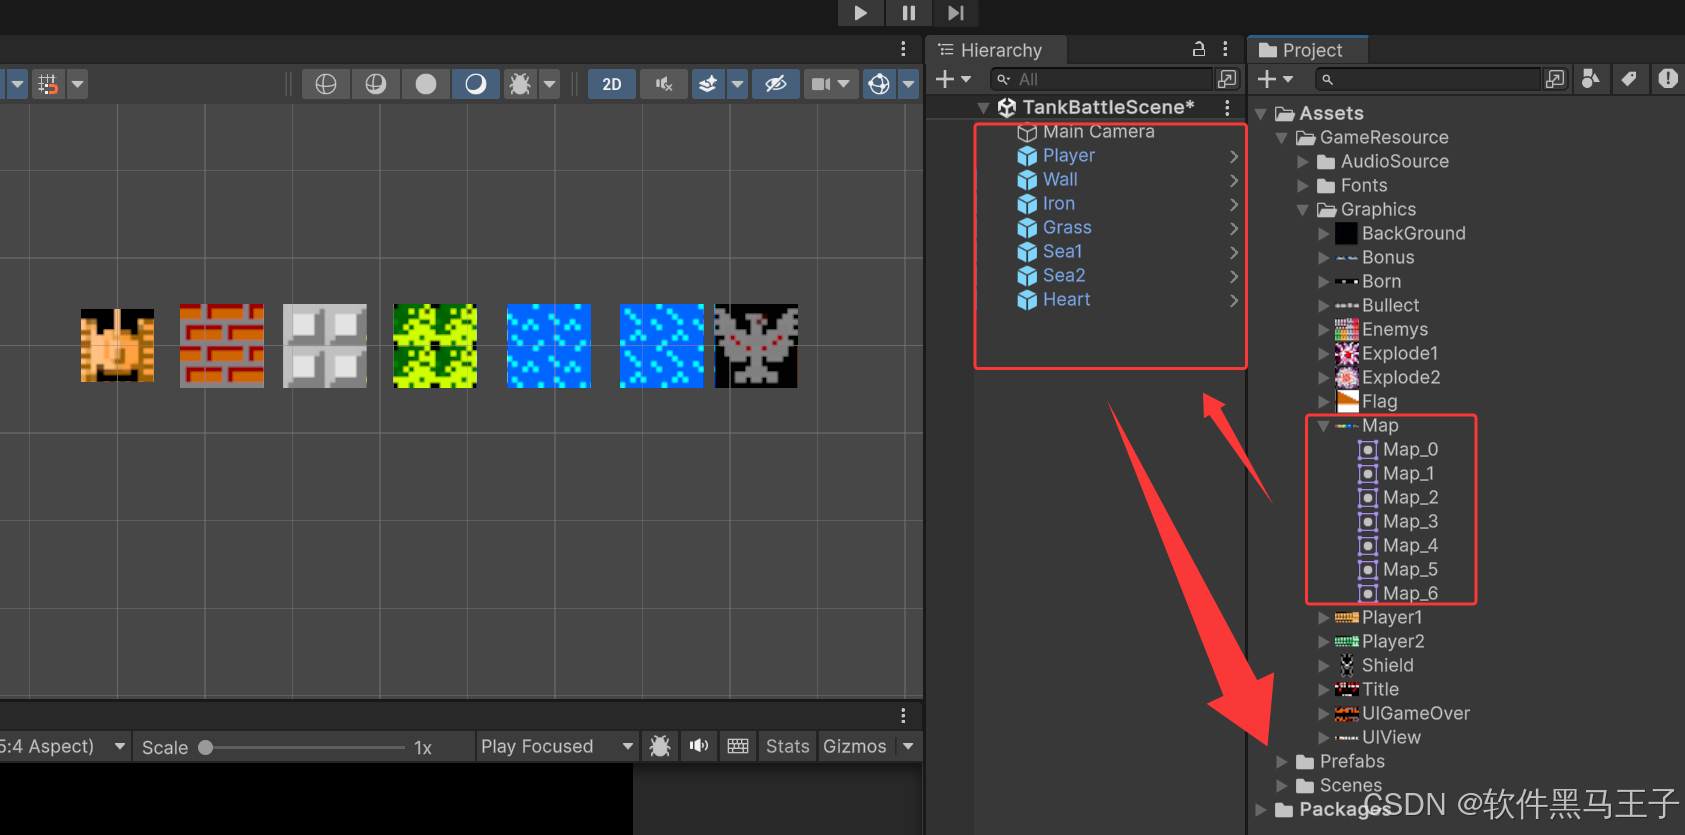The height and width of the screenshot is (835, 1685).
Task: Toggle hidden objects visibility eye icon
Action: [x=775, y=84]
